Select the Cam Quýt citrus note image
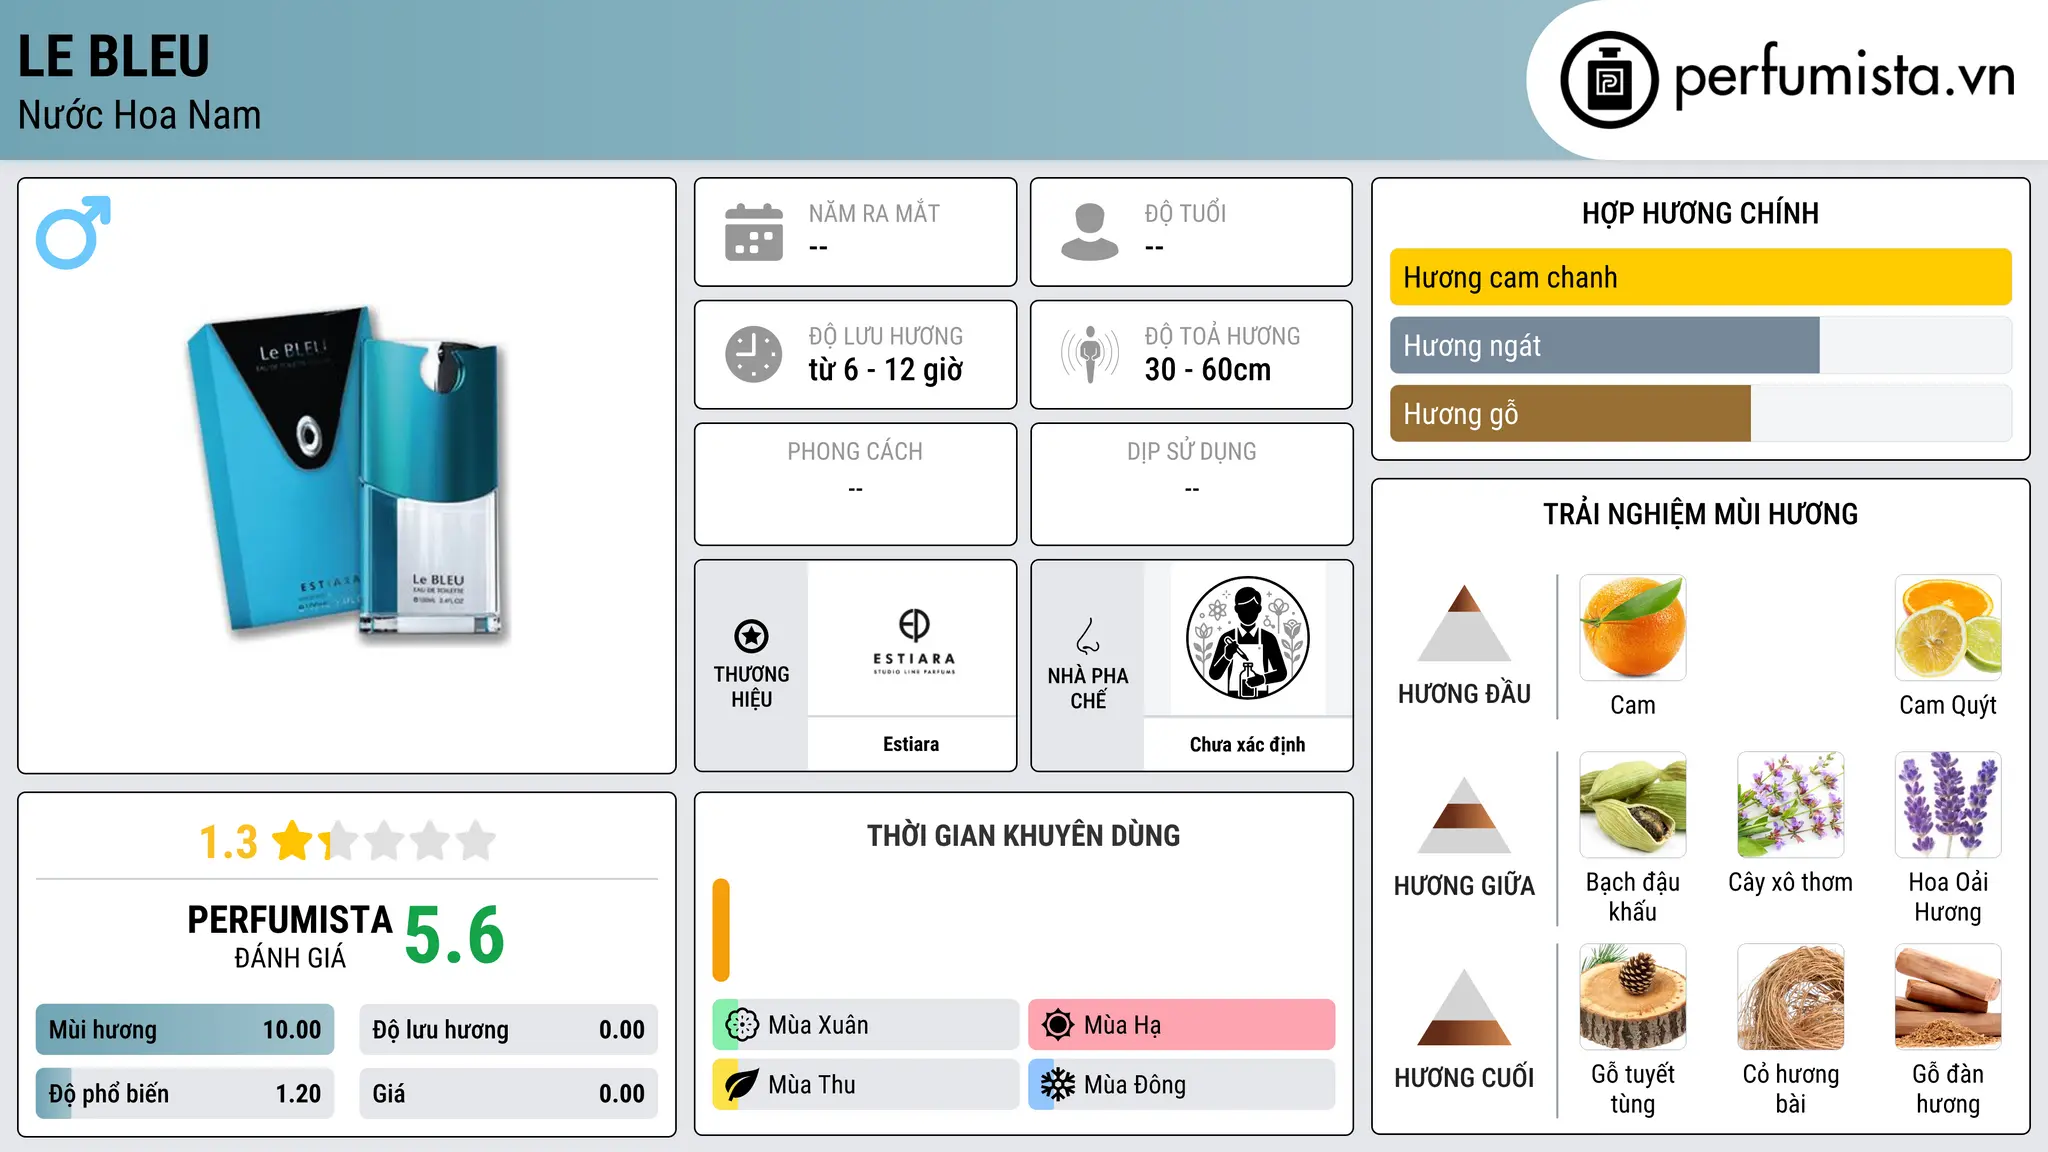The image size is (2048, 1152). pyautogui.click(x=1948, y=628)
